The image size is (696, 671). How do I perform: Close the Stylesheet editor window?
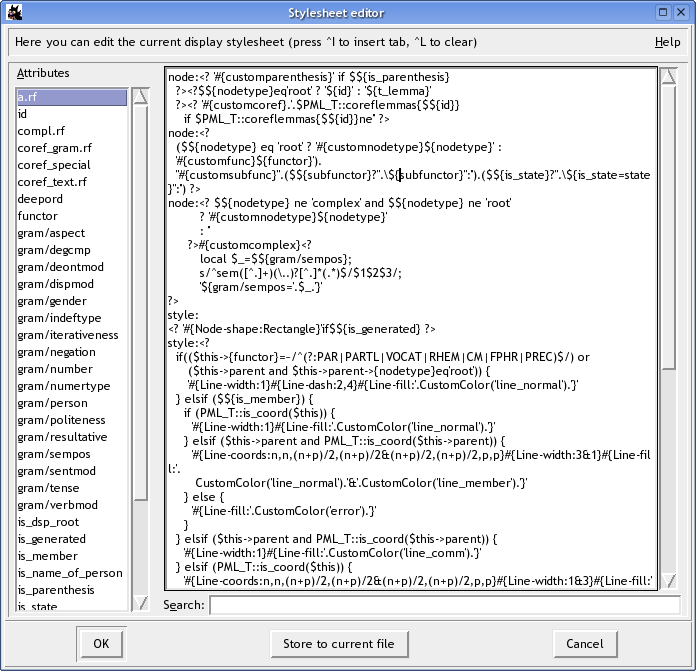[680, 12]
